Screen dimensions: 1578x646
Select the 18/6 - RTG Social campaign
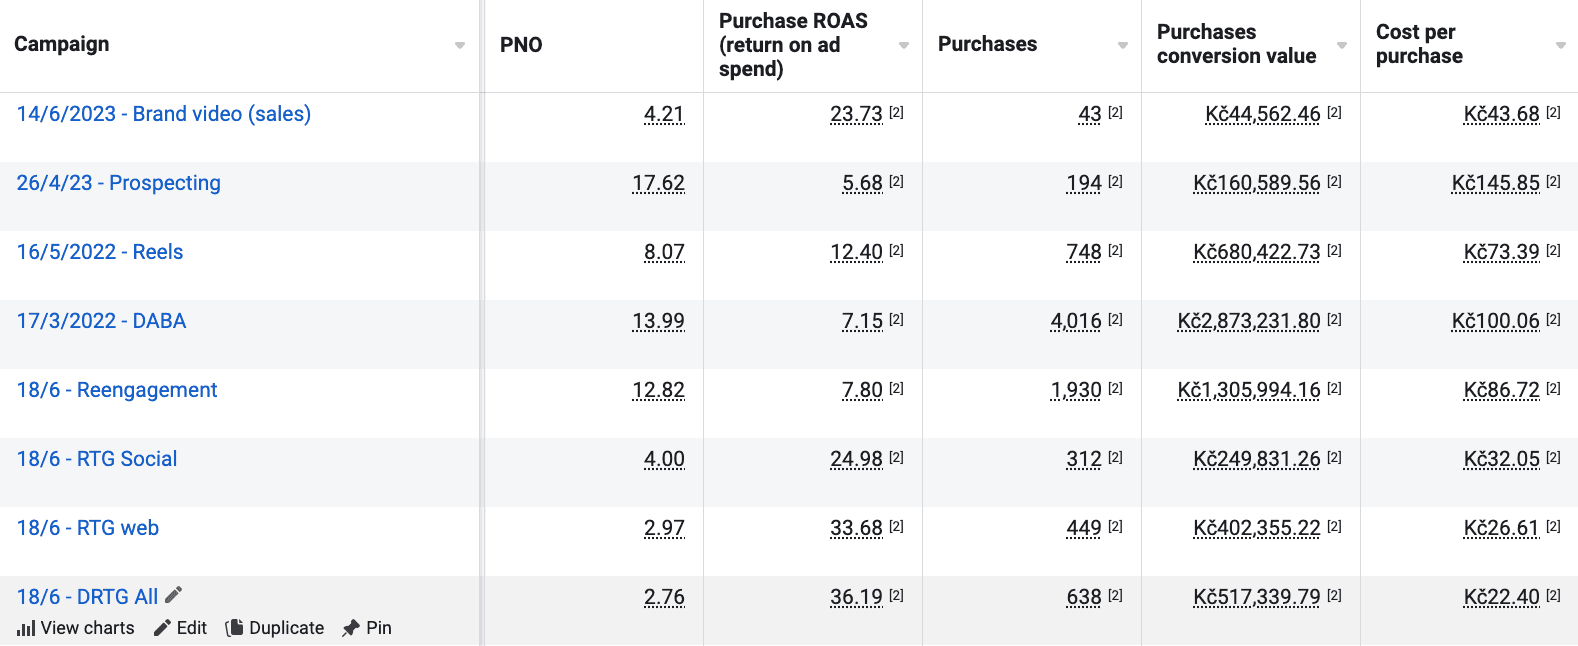(97, 459)
